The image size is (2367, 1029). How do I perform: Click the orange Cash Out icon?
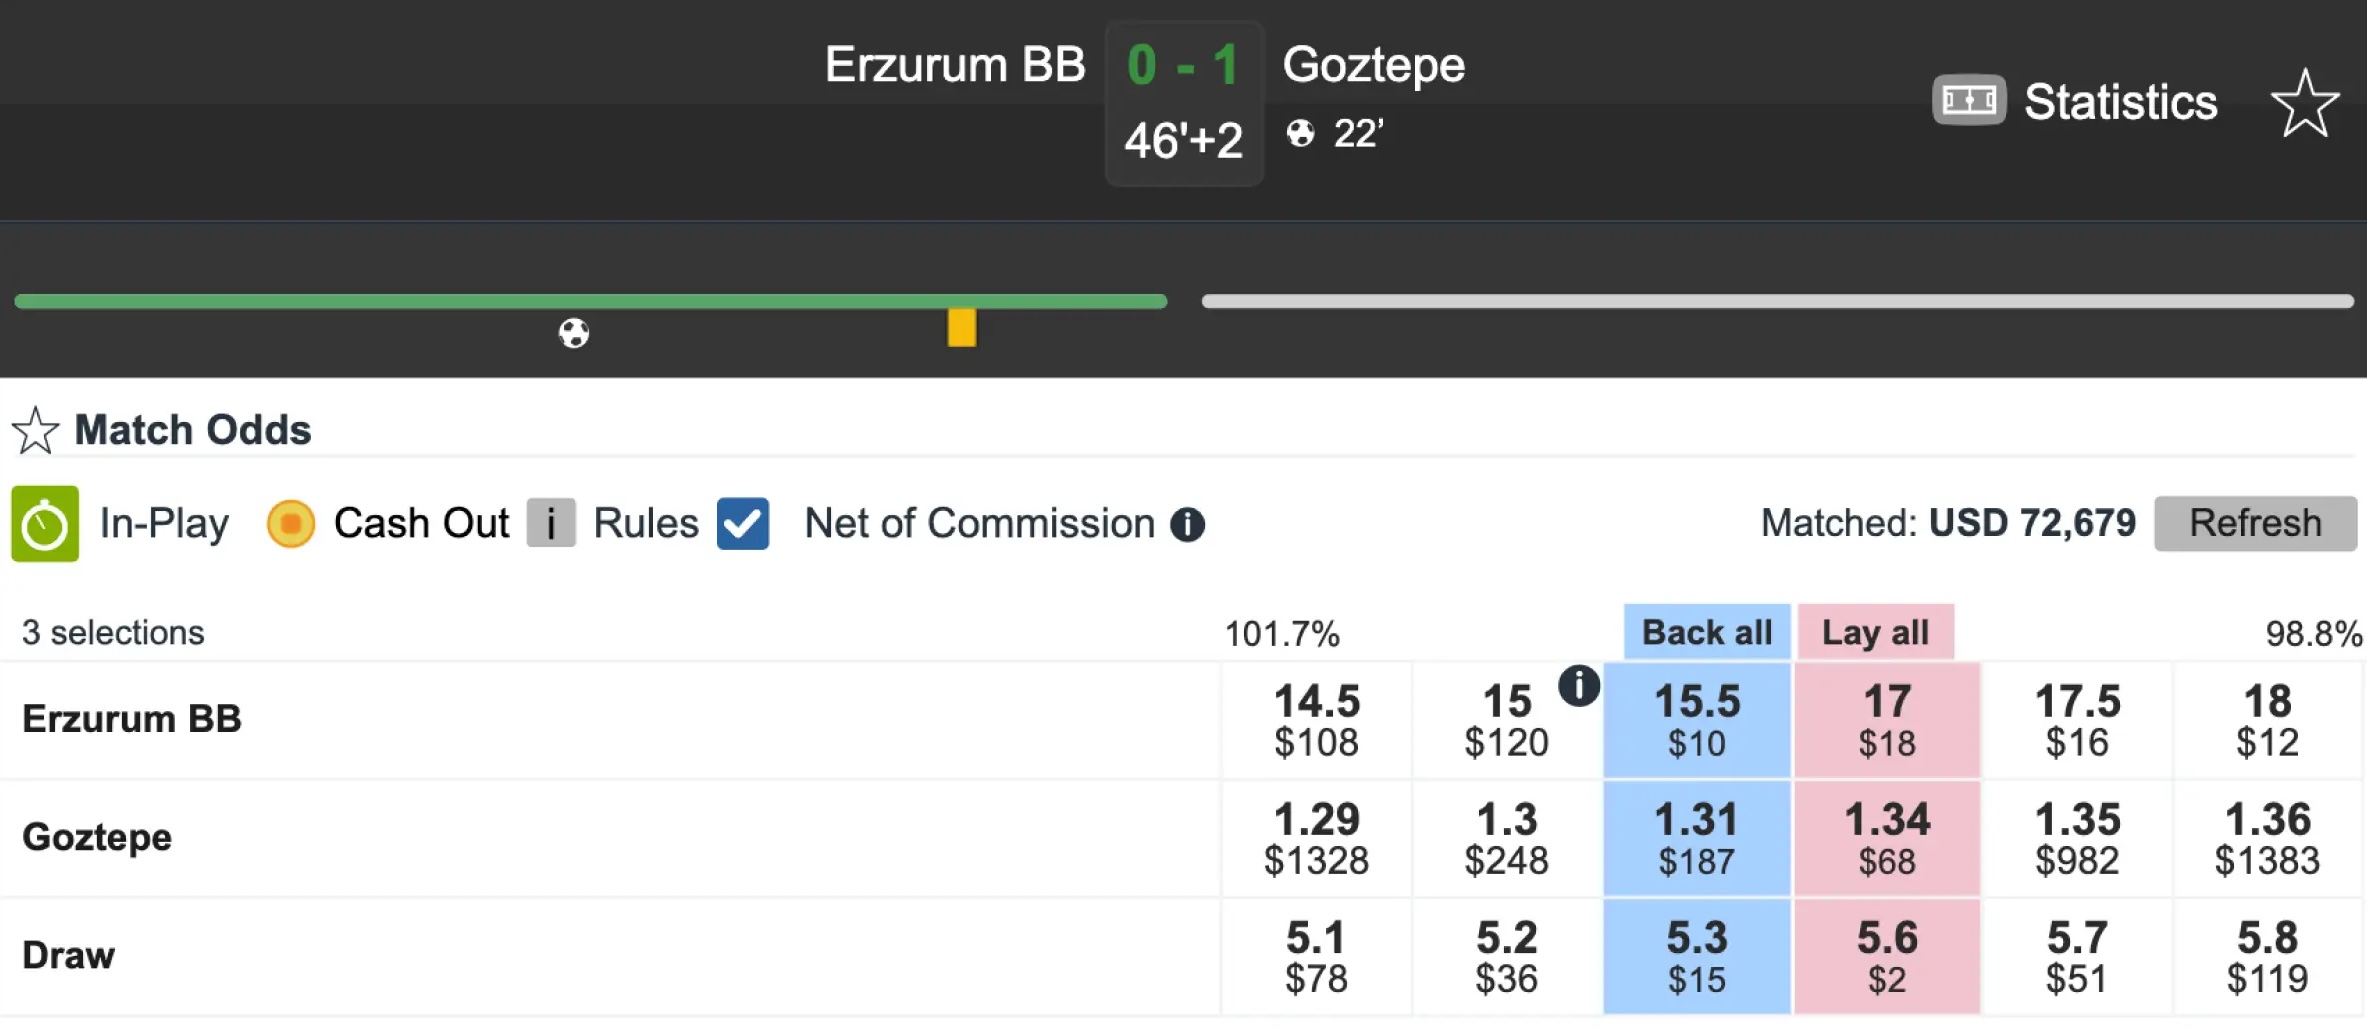point(290,524)
